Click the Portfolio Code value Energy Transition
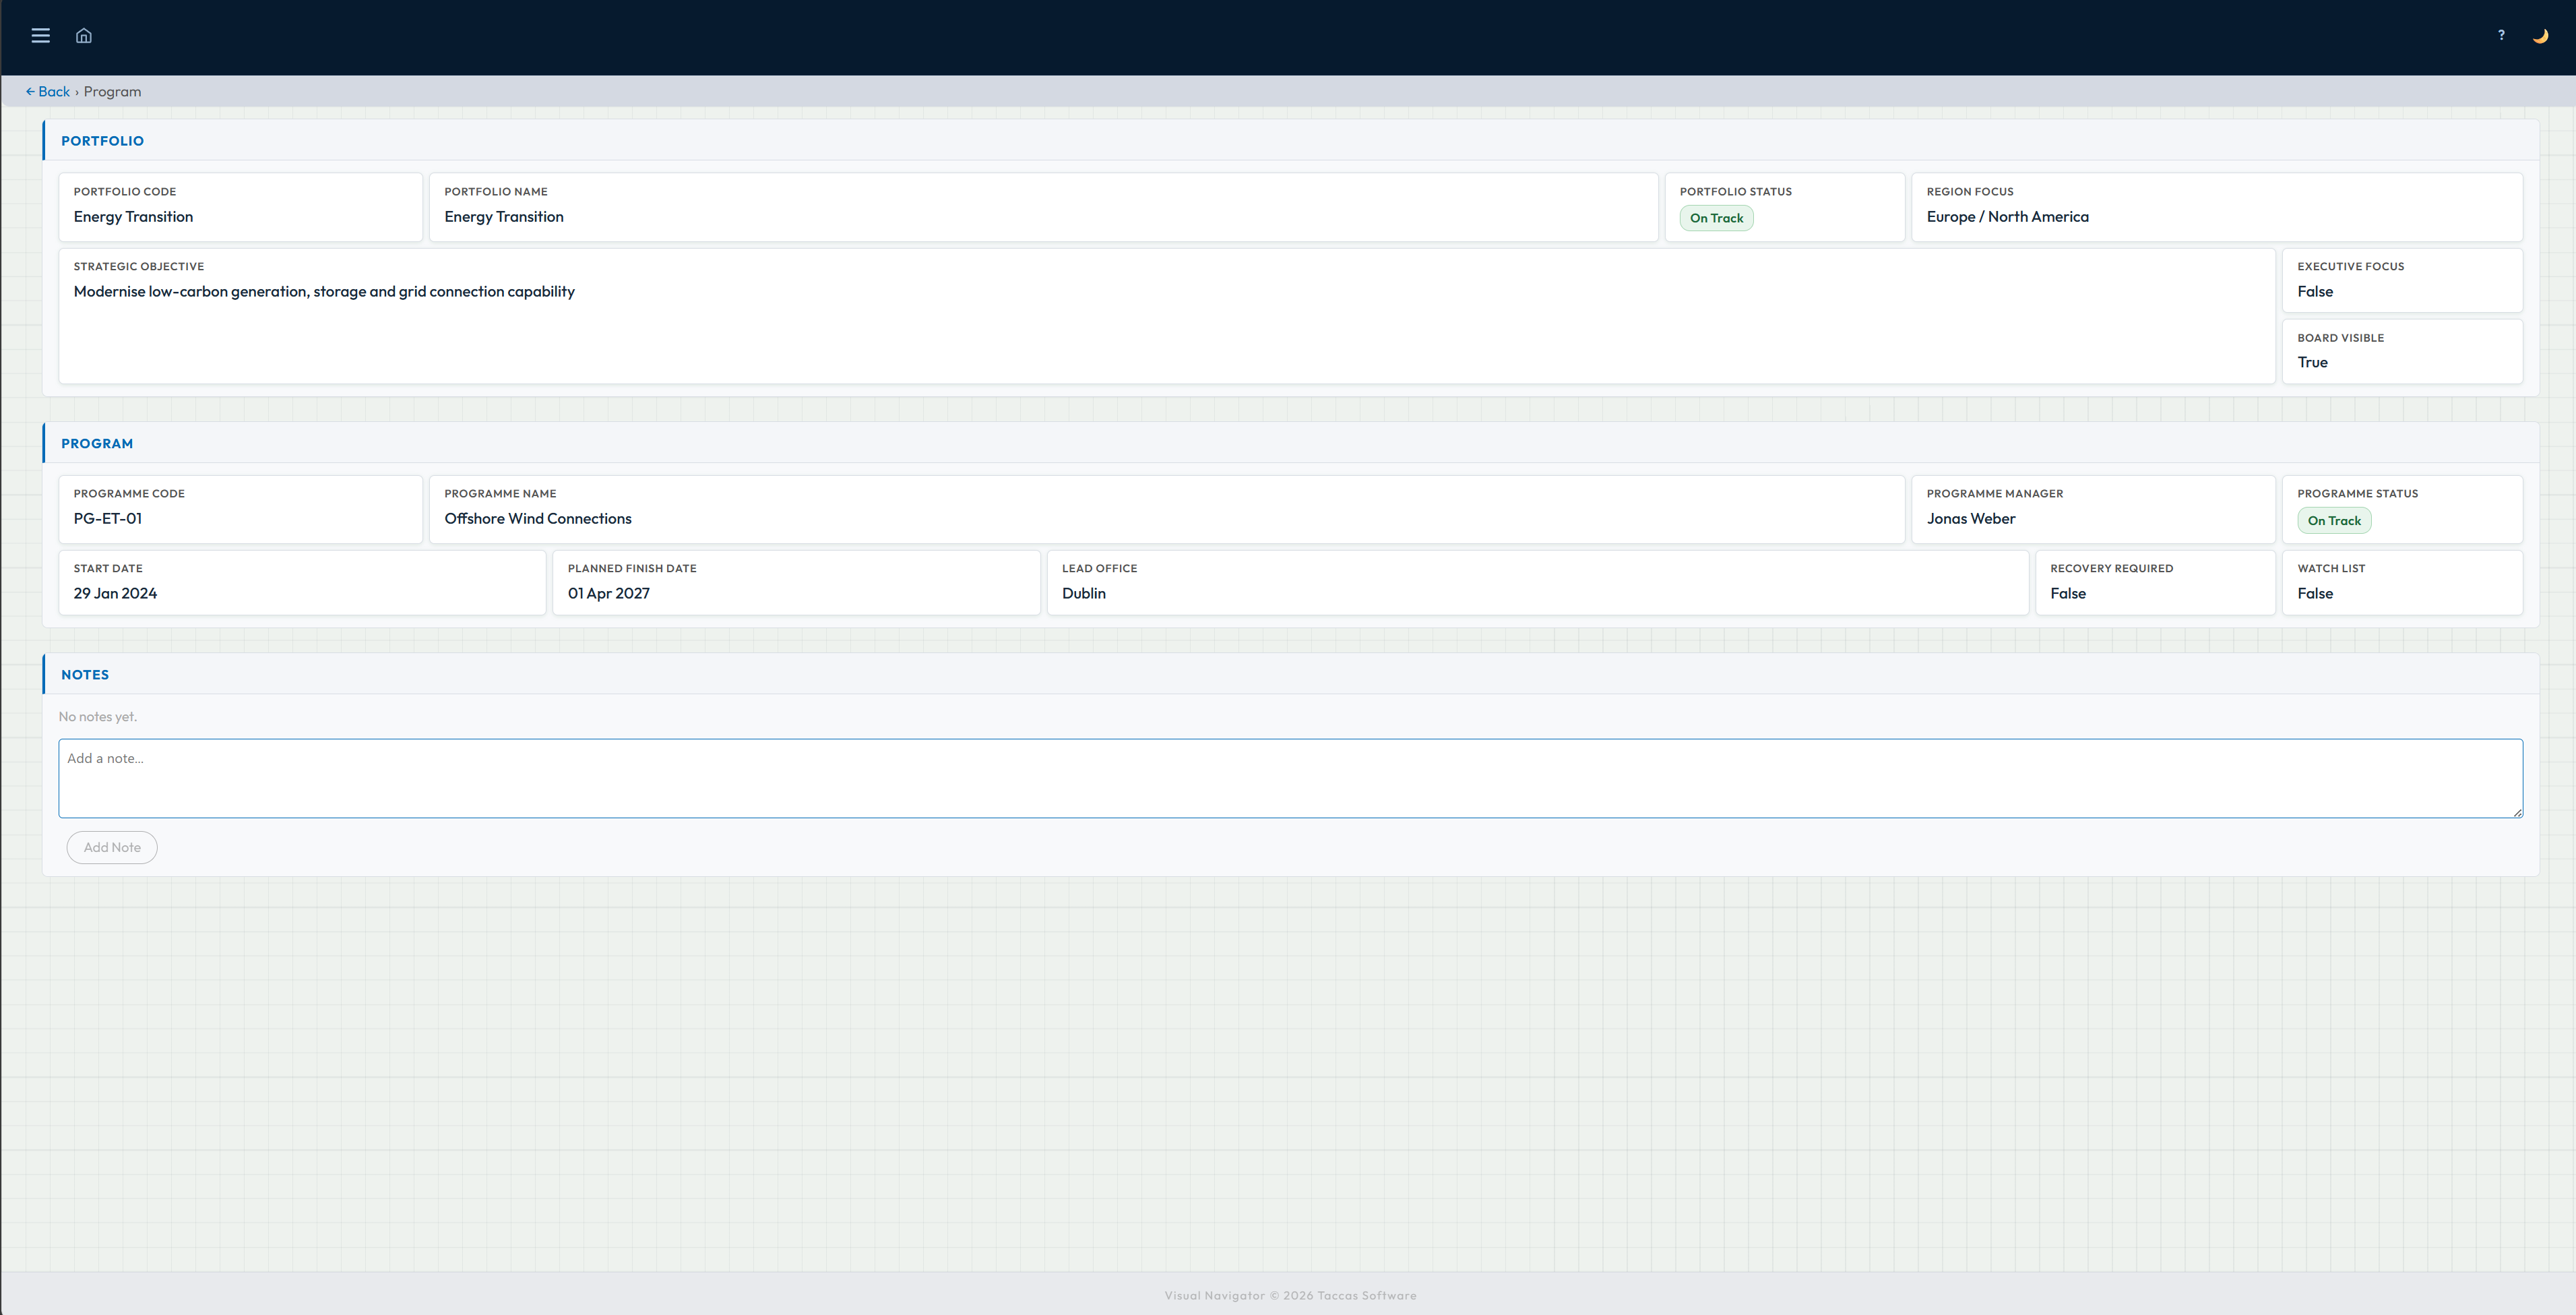 (133, 217)
